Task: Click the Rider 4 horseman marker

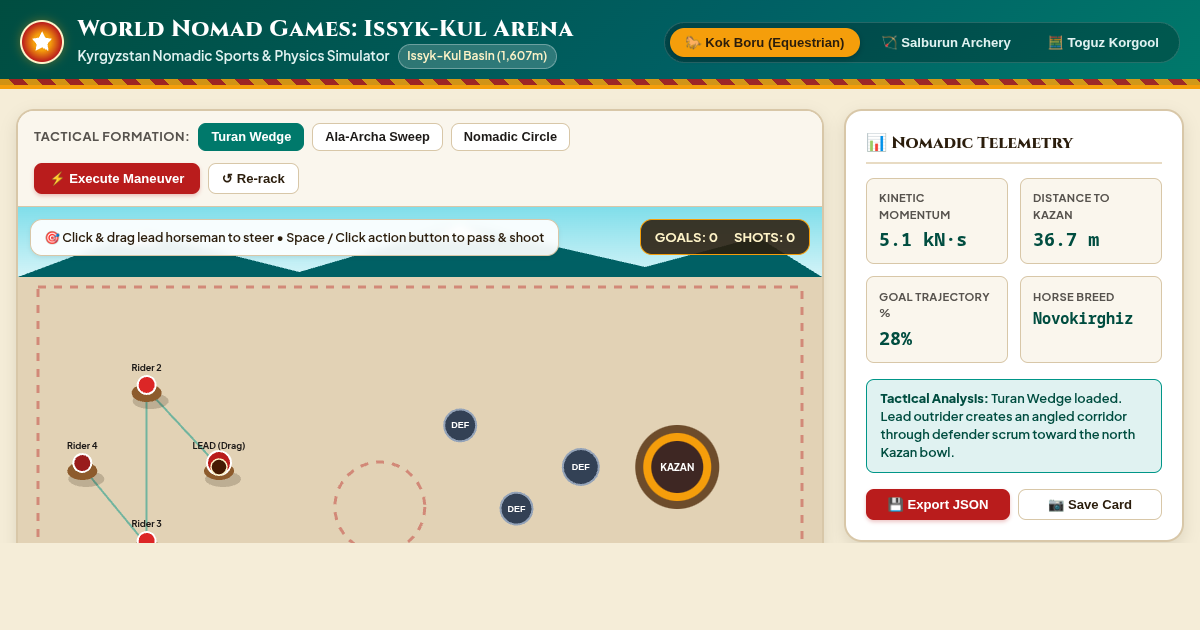Action: pos(83,466)
